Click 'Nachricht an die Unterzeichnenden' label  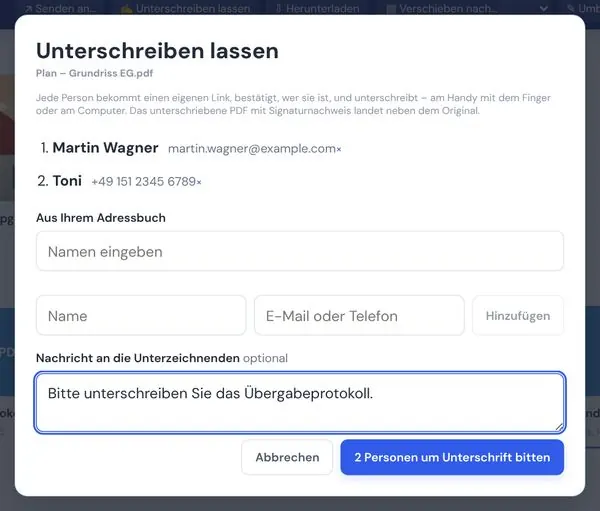click(138, 358)
